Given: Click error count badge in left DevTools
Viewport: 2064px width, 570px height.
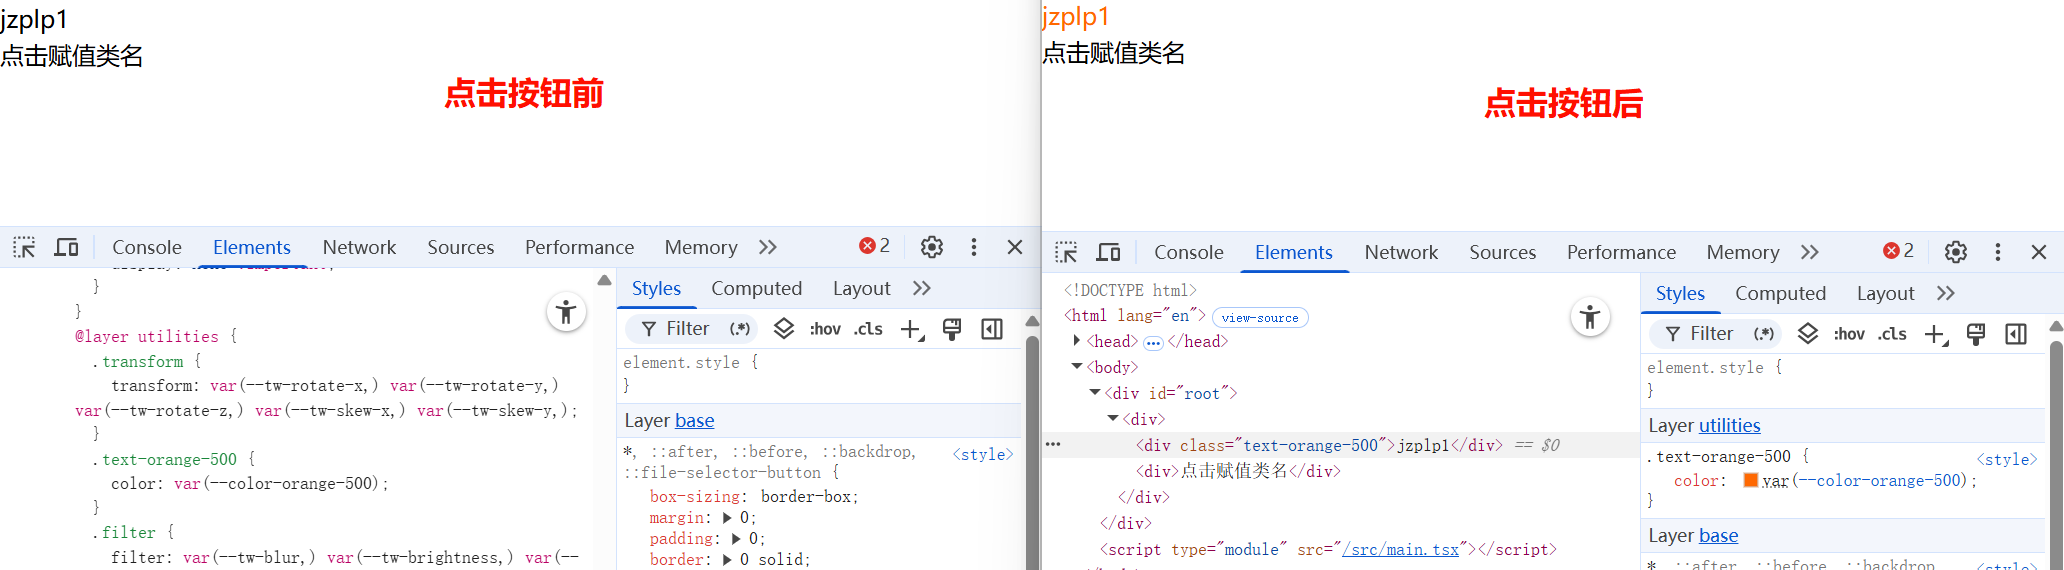Looking at the screenshot, I should point(875,246).
